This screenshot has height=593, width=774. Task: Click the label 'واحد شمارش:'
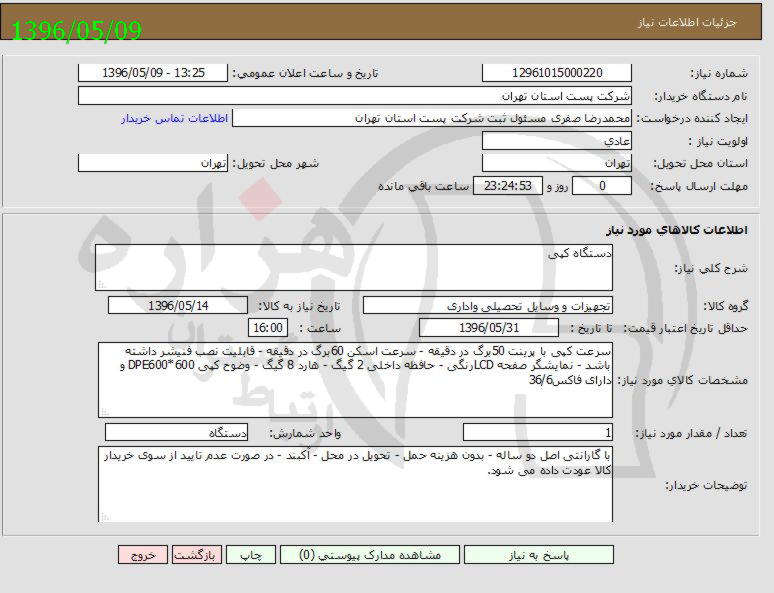306,434
